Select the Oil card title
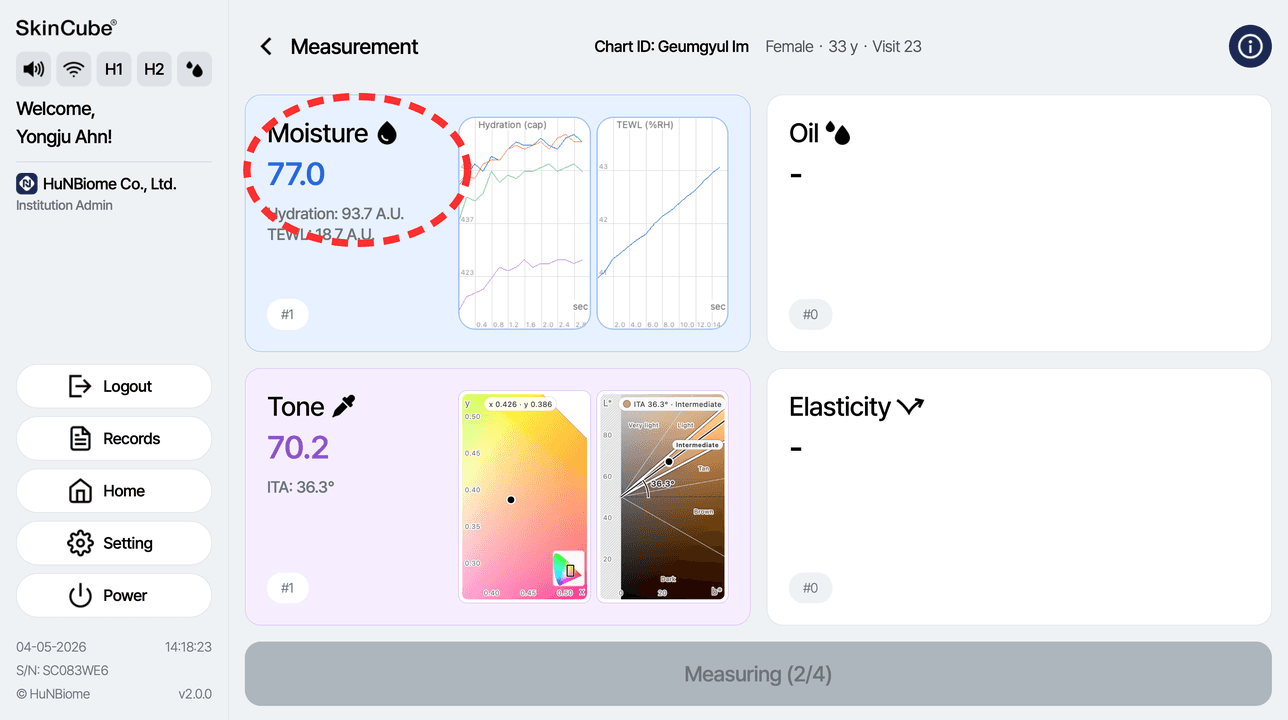The width and height of the screenshot is (1288, 720). (x=804, y=133)
